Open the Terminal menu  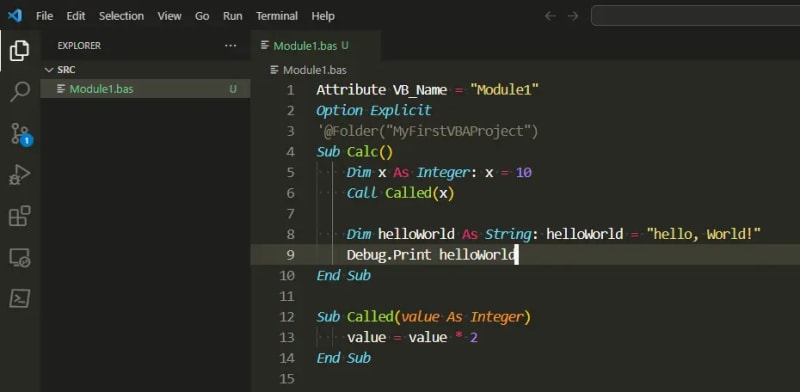click(x=277, y=16)
